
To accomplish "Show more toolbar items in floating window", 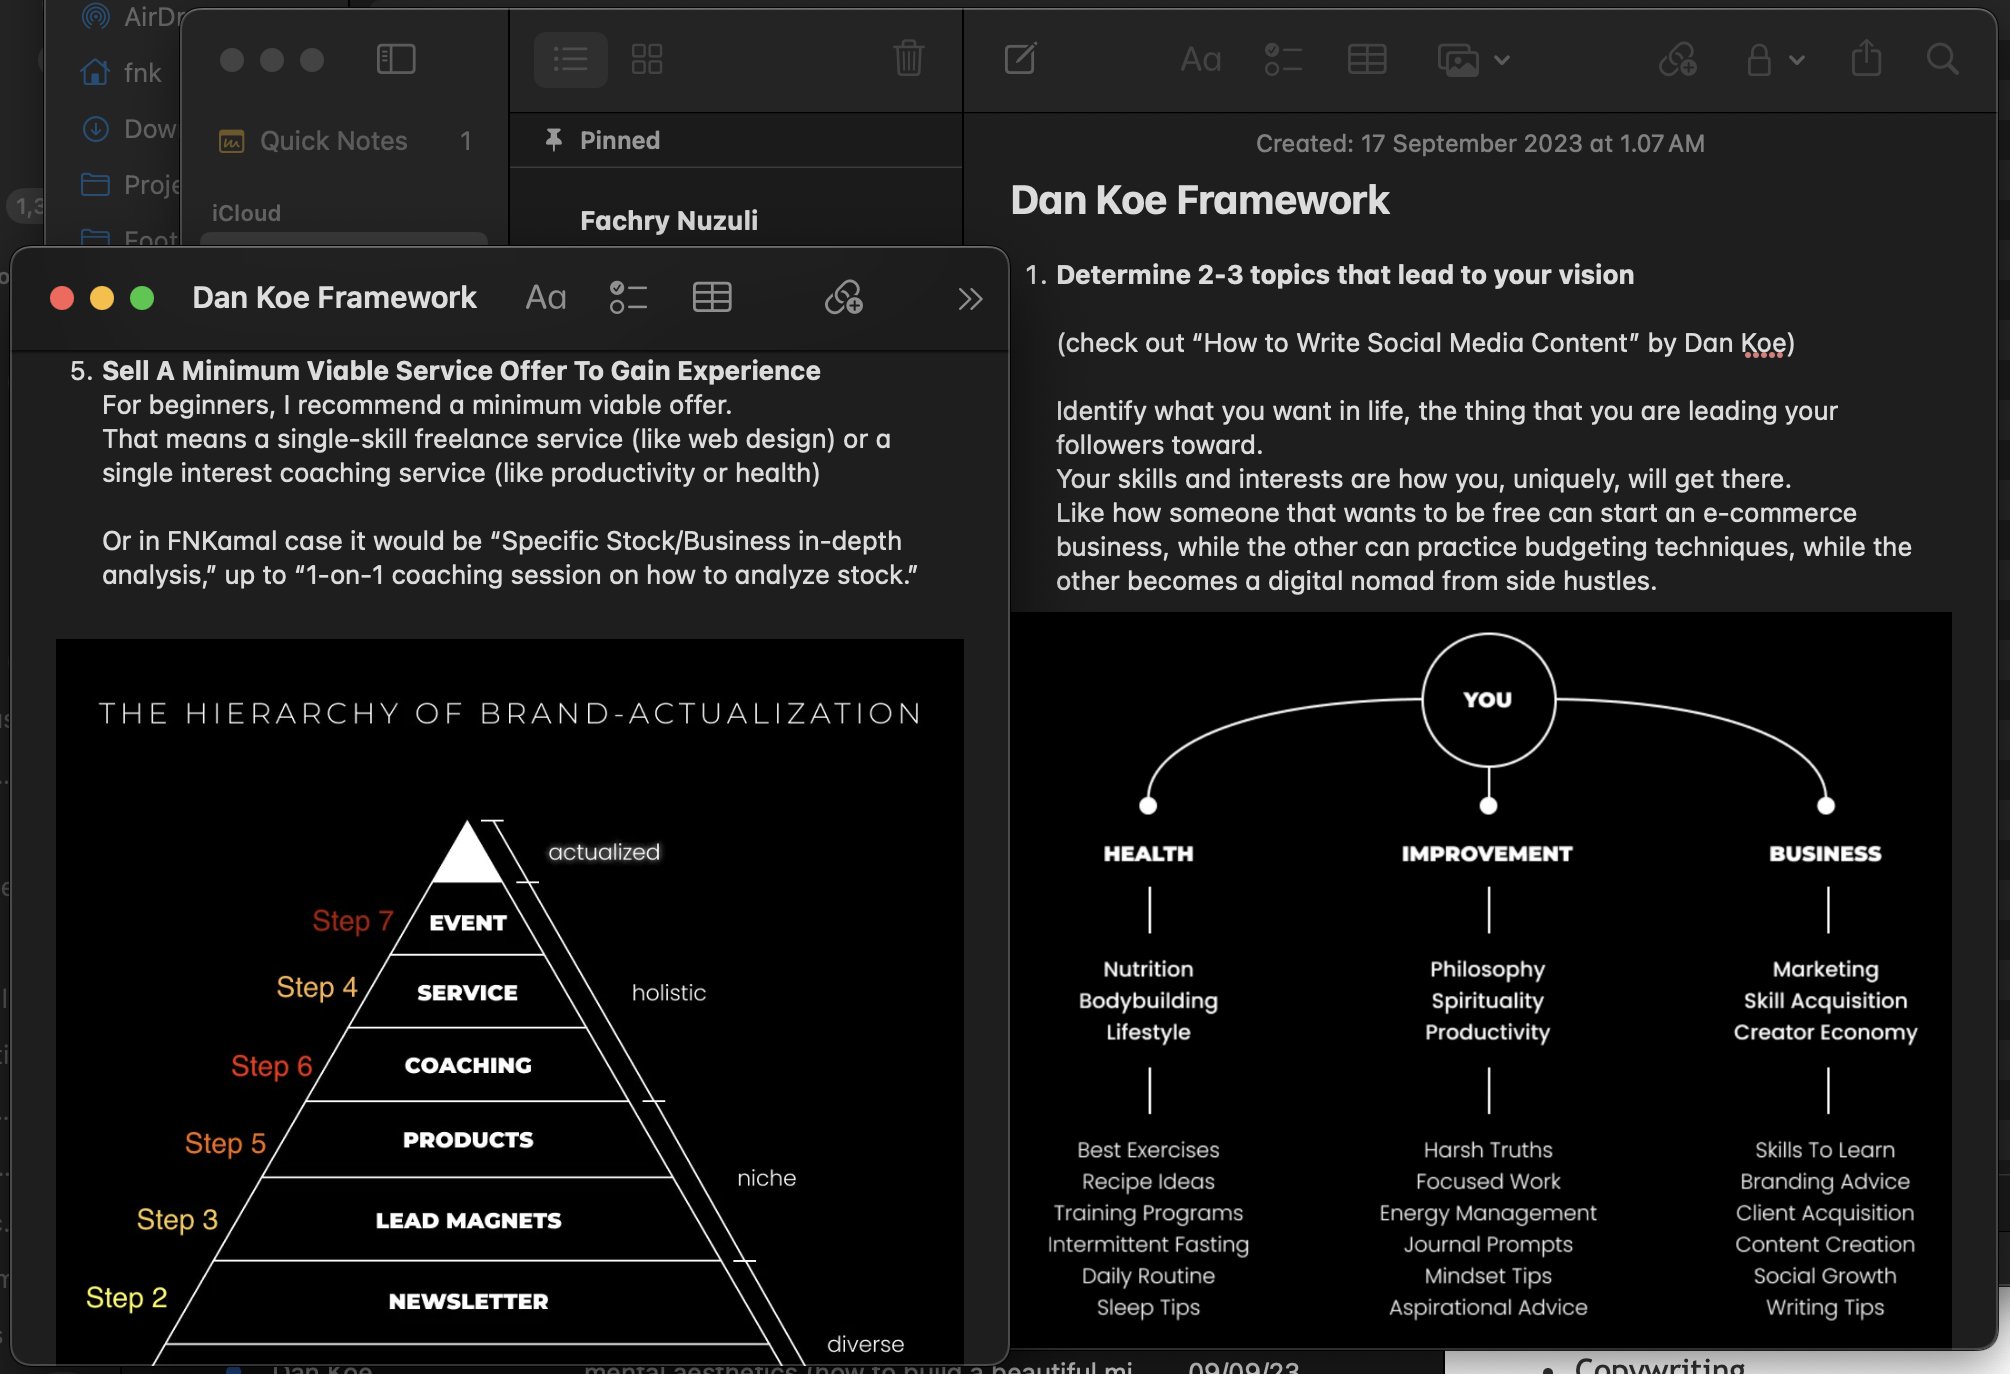I will [970, 299].
